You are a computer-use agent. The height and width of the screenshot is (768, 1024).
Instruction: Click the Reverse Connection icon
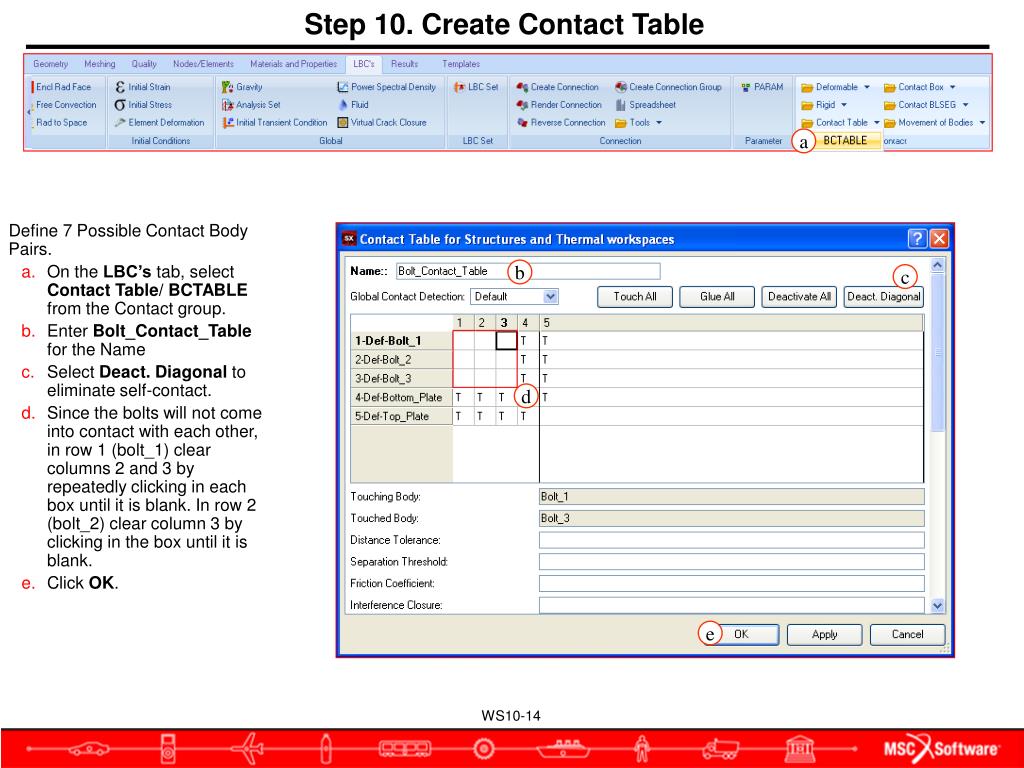[522, 123]
